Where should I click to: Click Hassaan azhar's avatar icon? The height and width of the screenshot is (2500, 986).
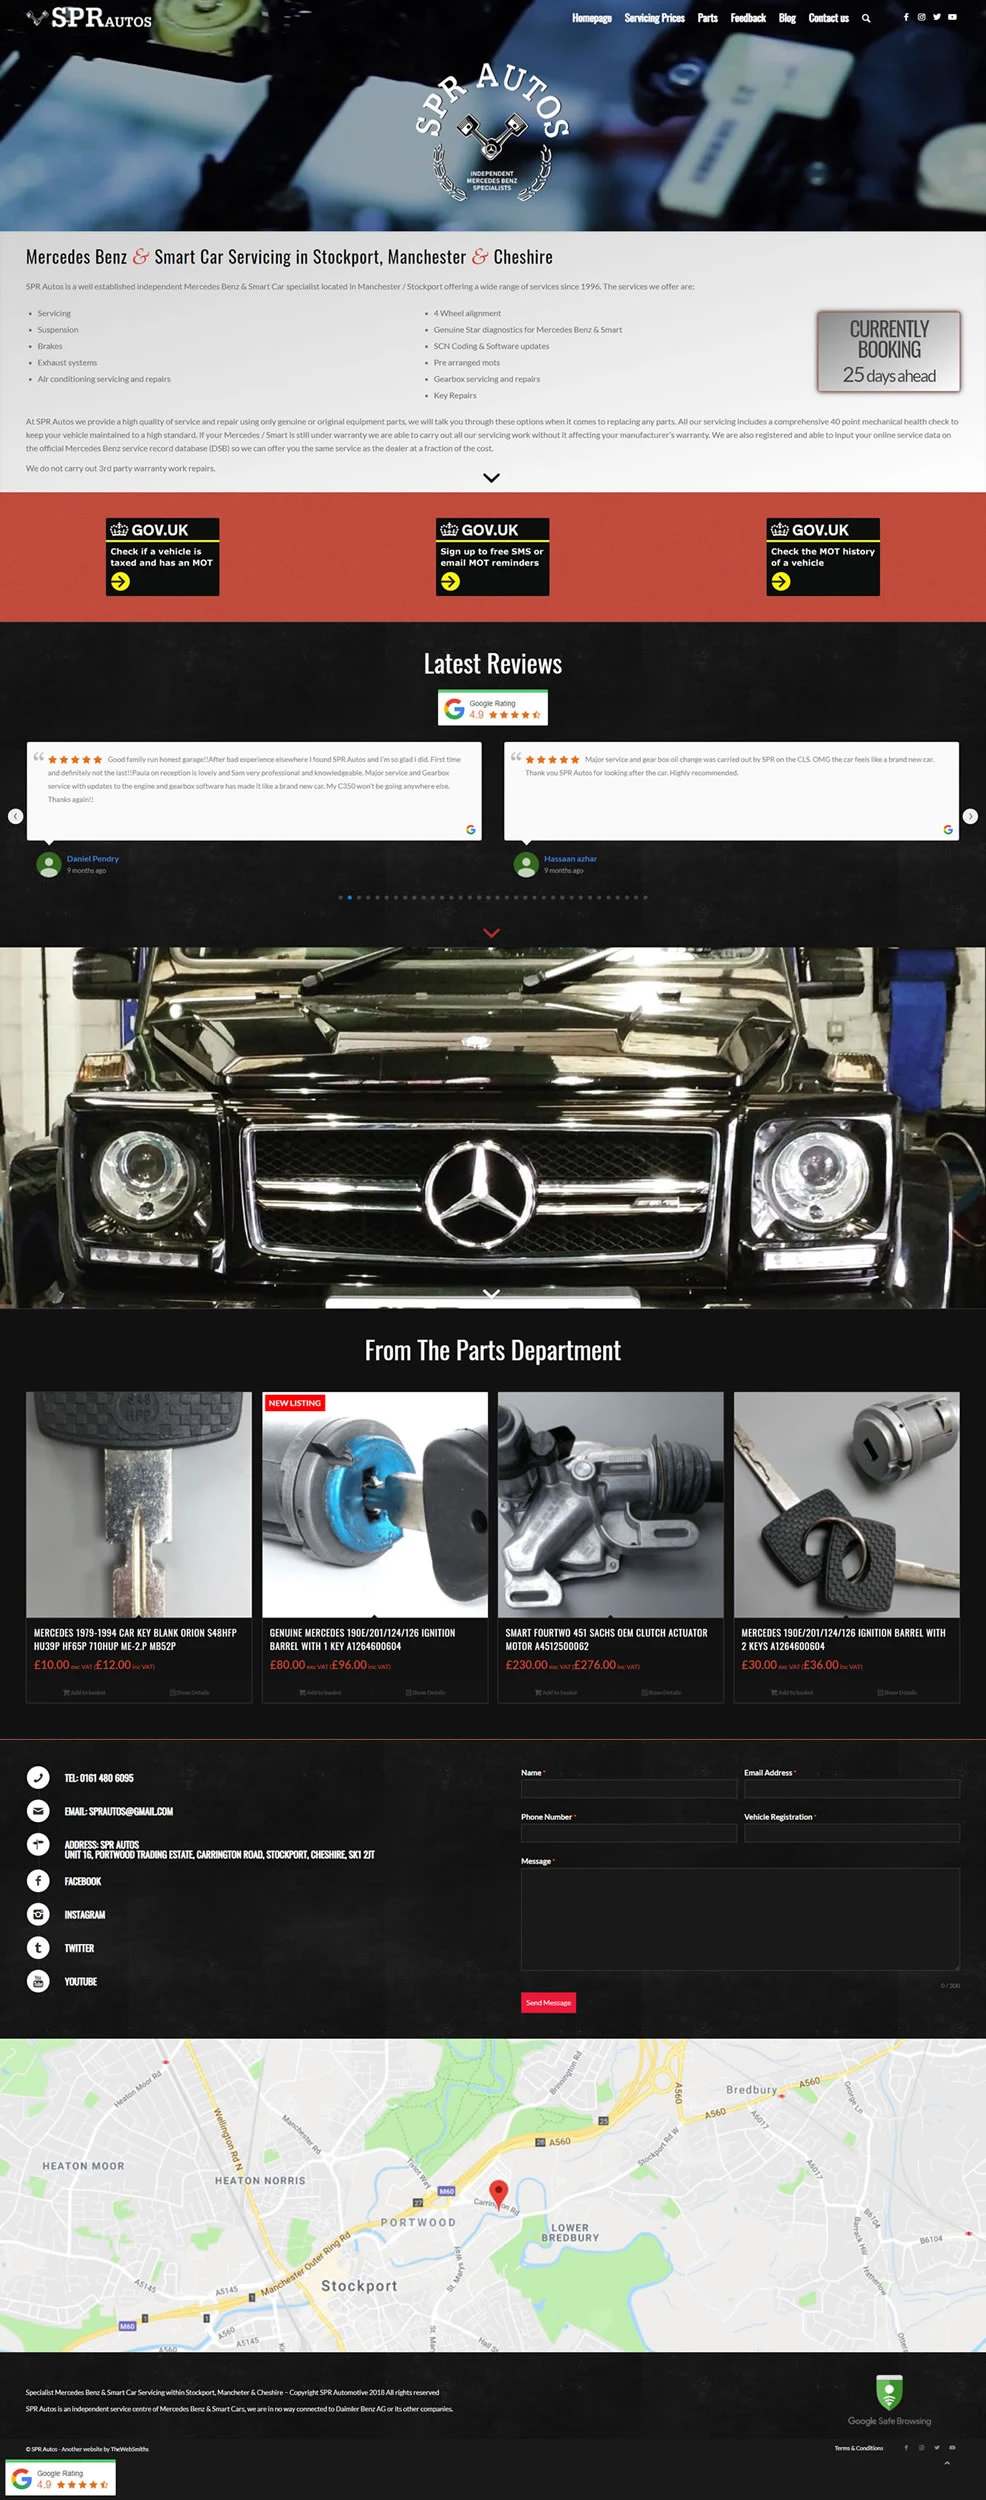tap(526, 865)
